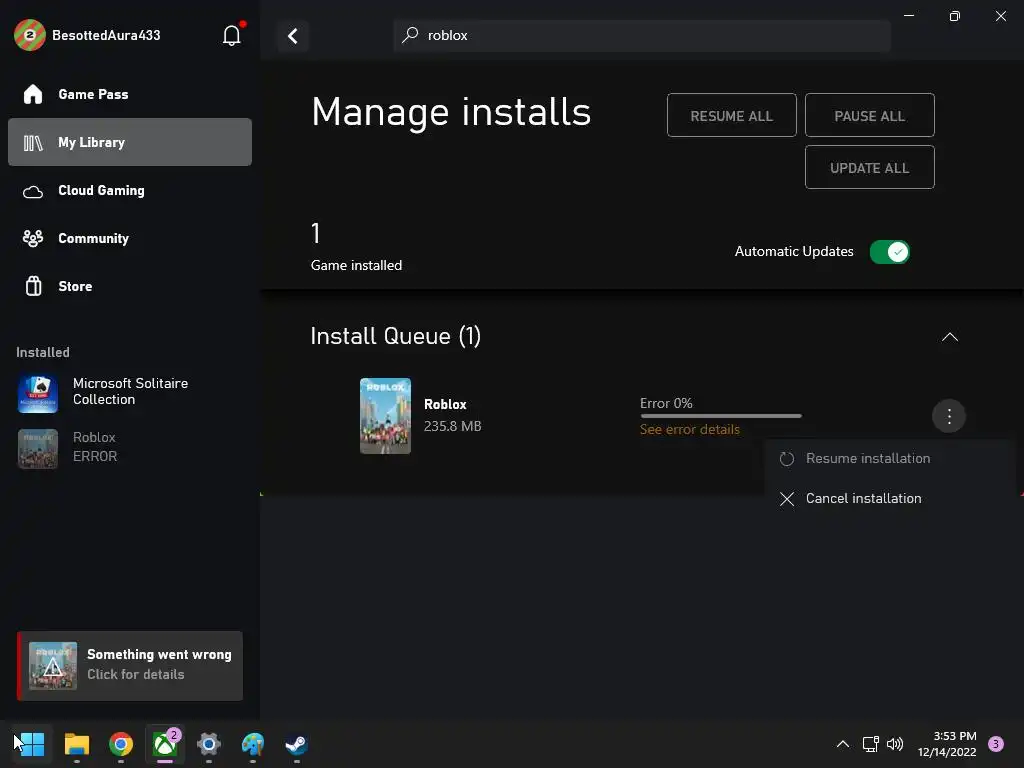Image resolution: width=1024 pixels, height=768 pixels.
Task: Open Paint app from taskbar
Action: pos(253,744)
